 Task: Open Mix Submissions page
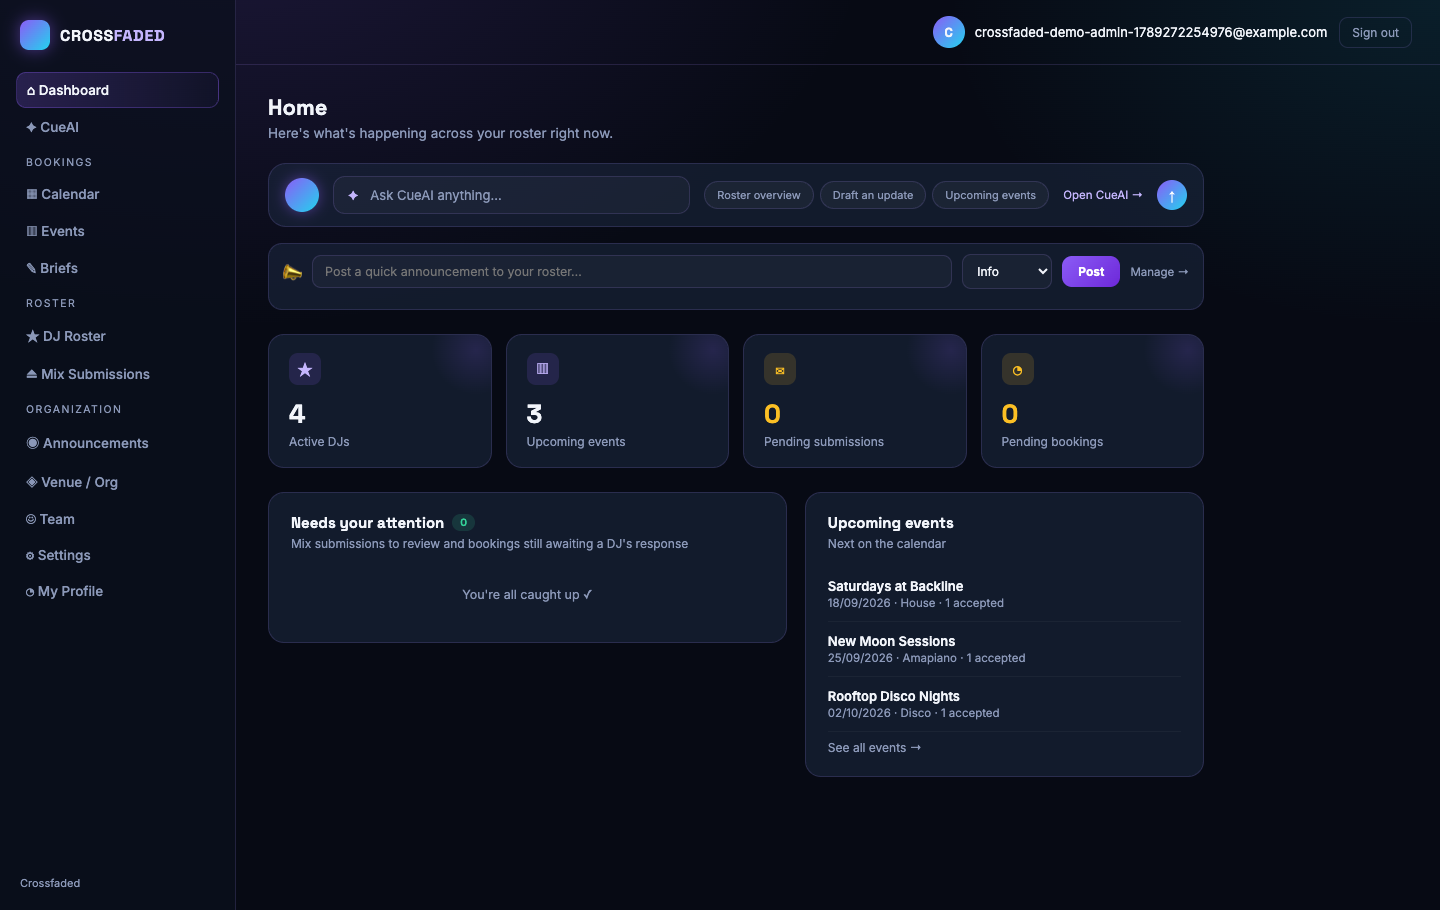click(117, 374)
